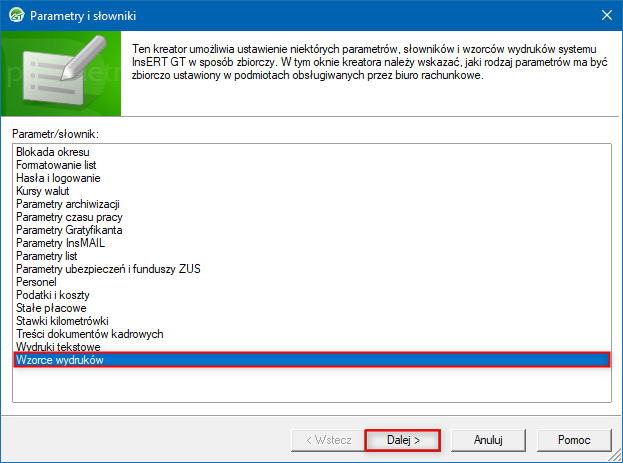Click the notepad and pencil banner image
Image resolution: width=623 pixels, height=463 pixels.
pos(61,74)
